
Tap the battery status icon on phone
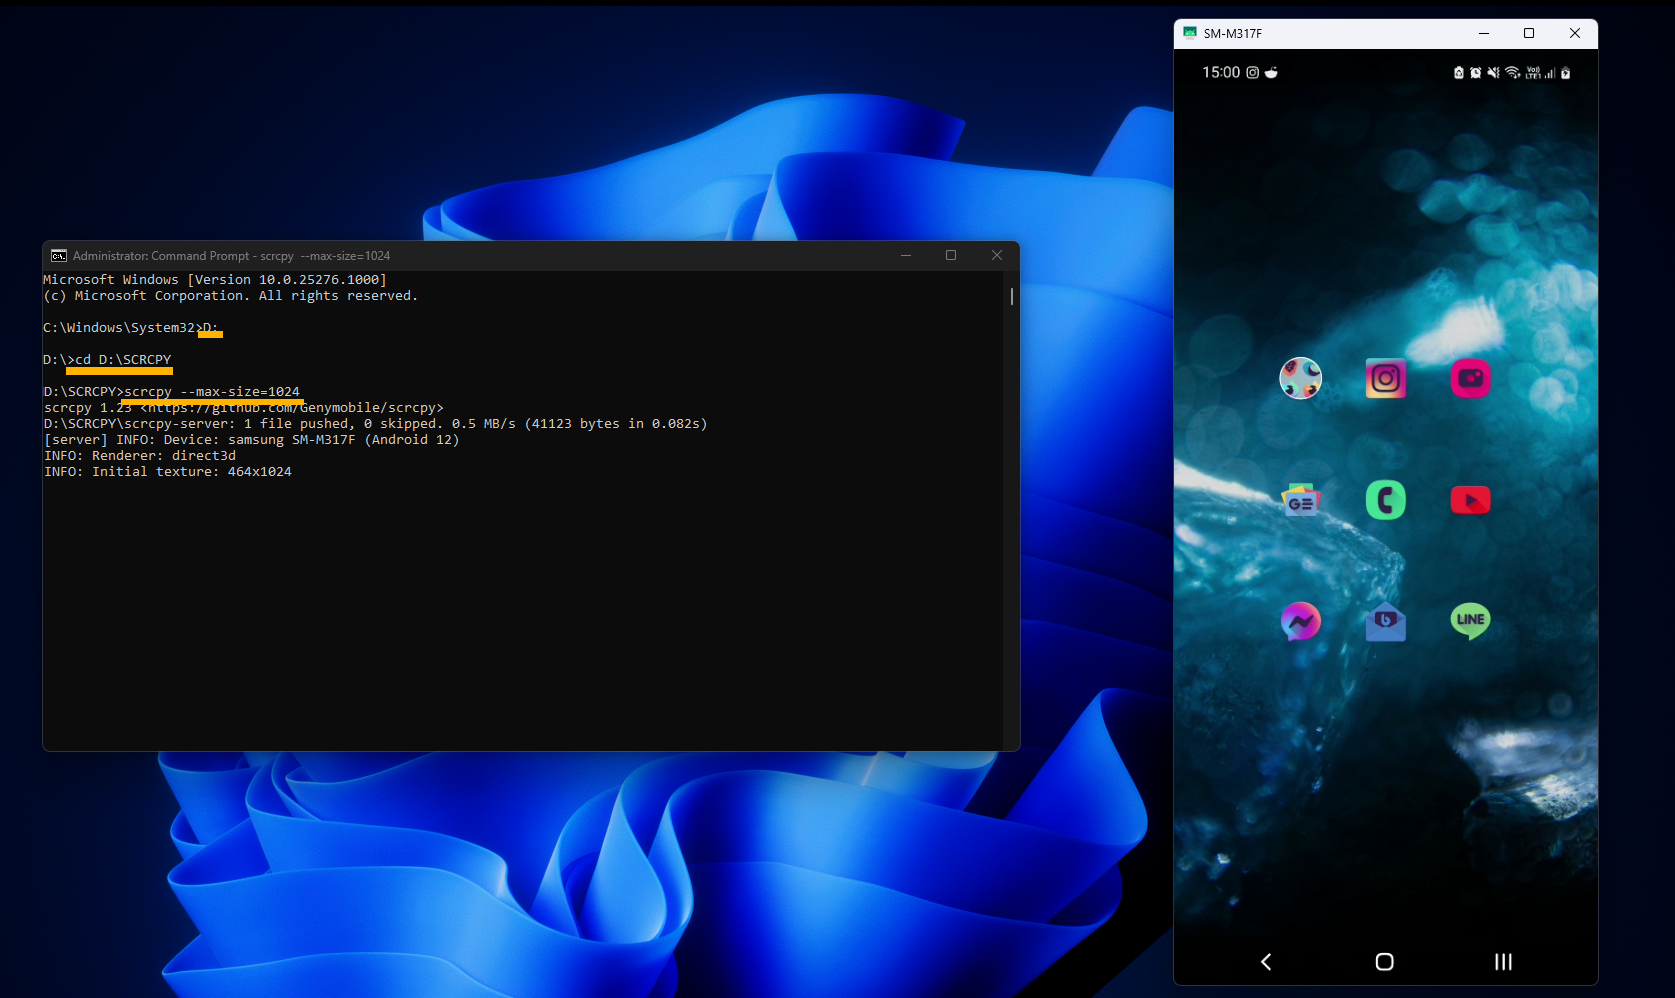pos(1565,72)
